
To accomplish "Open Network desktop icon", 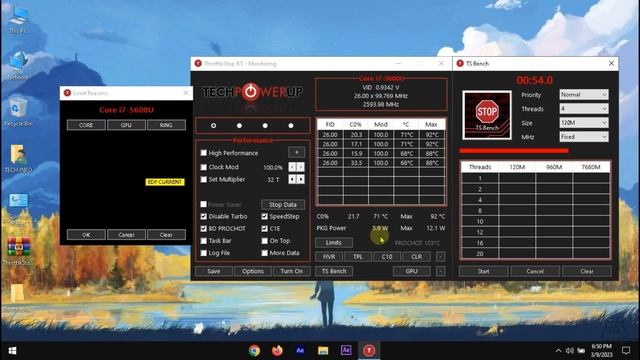I will click(x=18, y=65).
